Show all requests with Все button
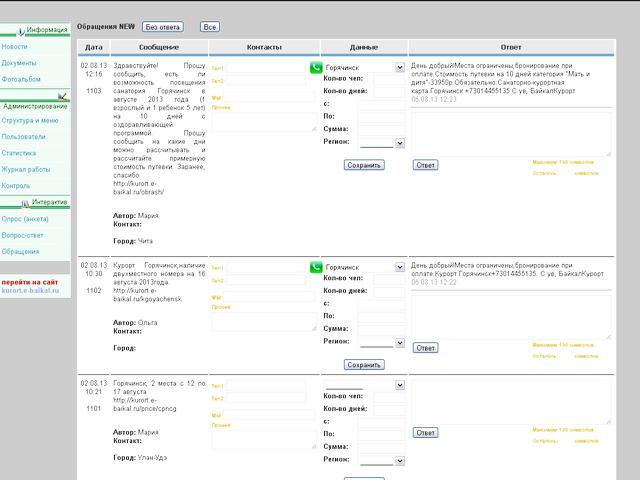 [210, 27]
